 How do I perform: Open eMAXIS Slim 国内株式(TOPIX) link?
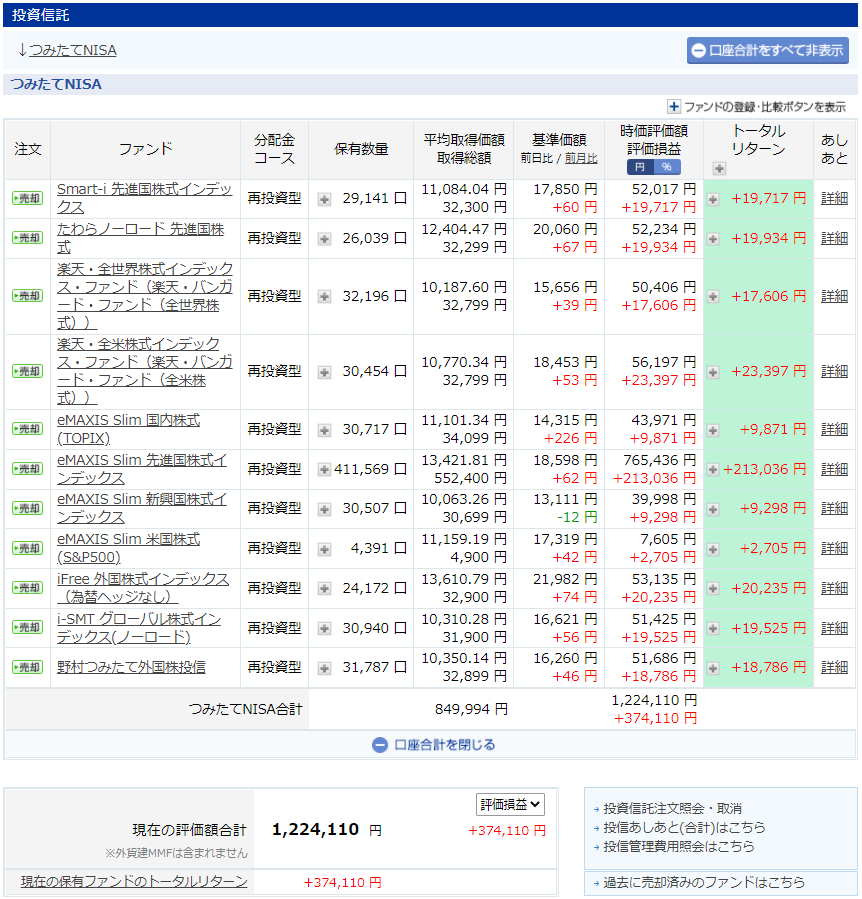(128, 429)
